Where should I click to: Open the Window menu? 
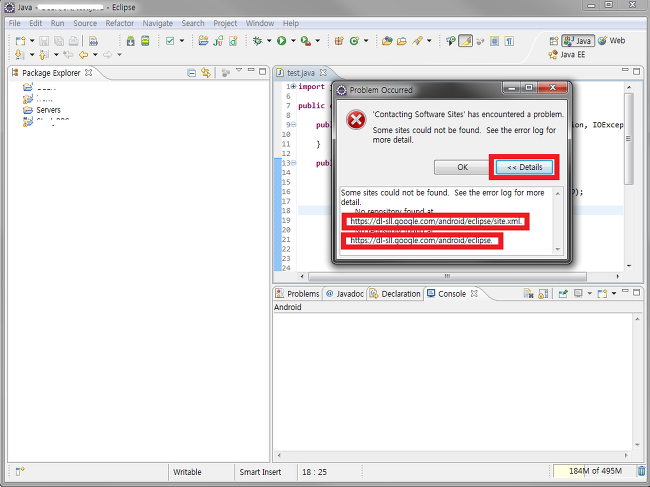[x=260, y=23]
